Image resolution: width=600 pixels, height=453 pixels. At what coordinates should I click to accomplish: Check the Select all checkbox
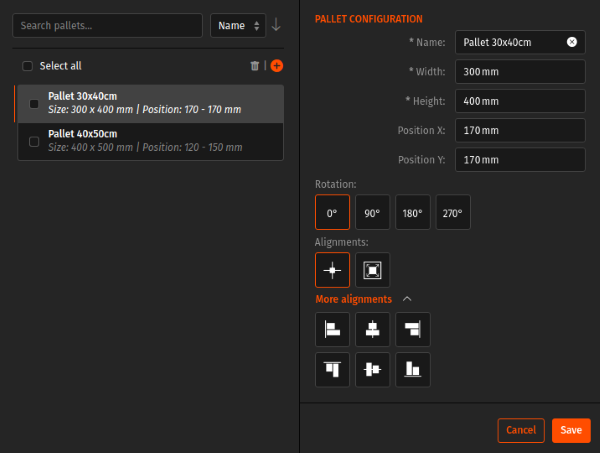click(x=28, y=66)
